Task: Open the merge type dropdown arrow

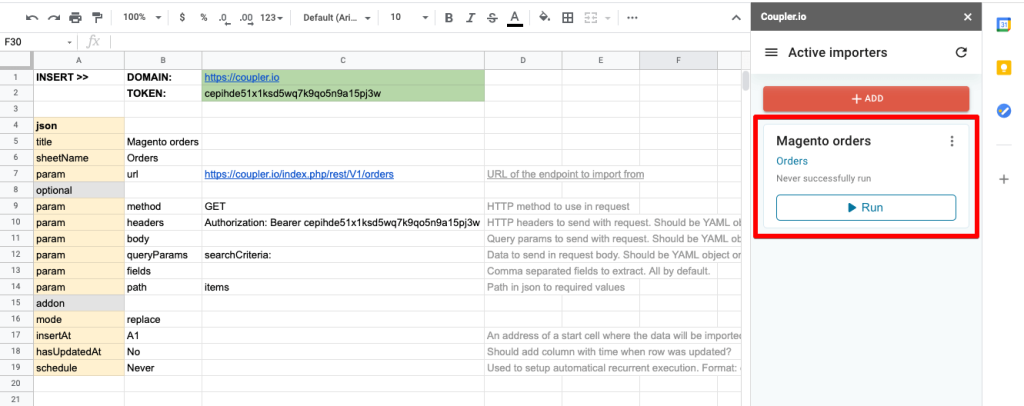Action: point(609,18)
